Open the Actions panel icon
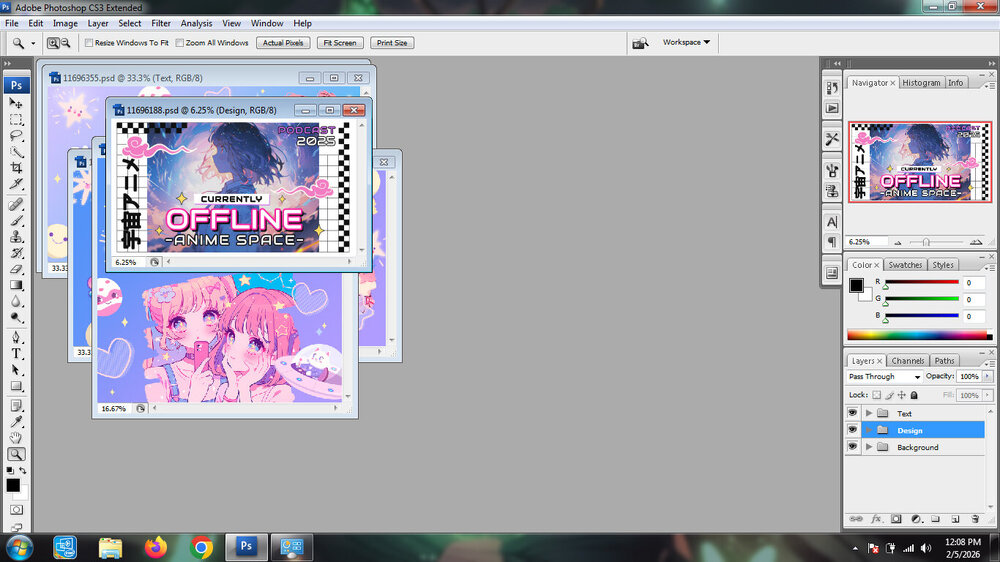The width and height of the screenshot is (1000, 562). pyautogui.click(x=832, y=108)
